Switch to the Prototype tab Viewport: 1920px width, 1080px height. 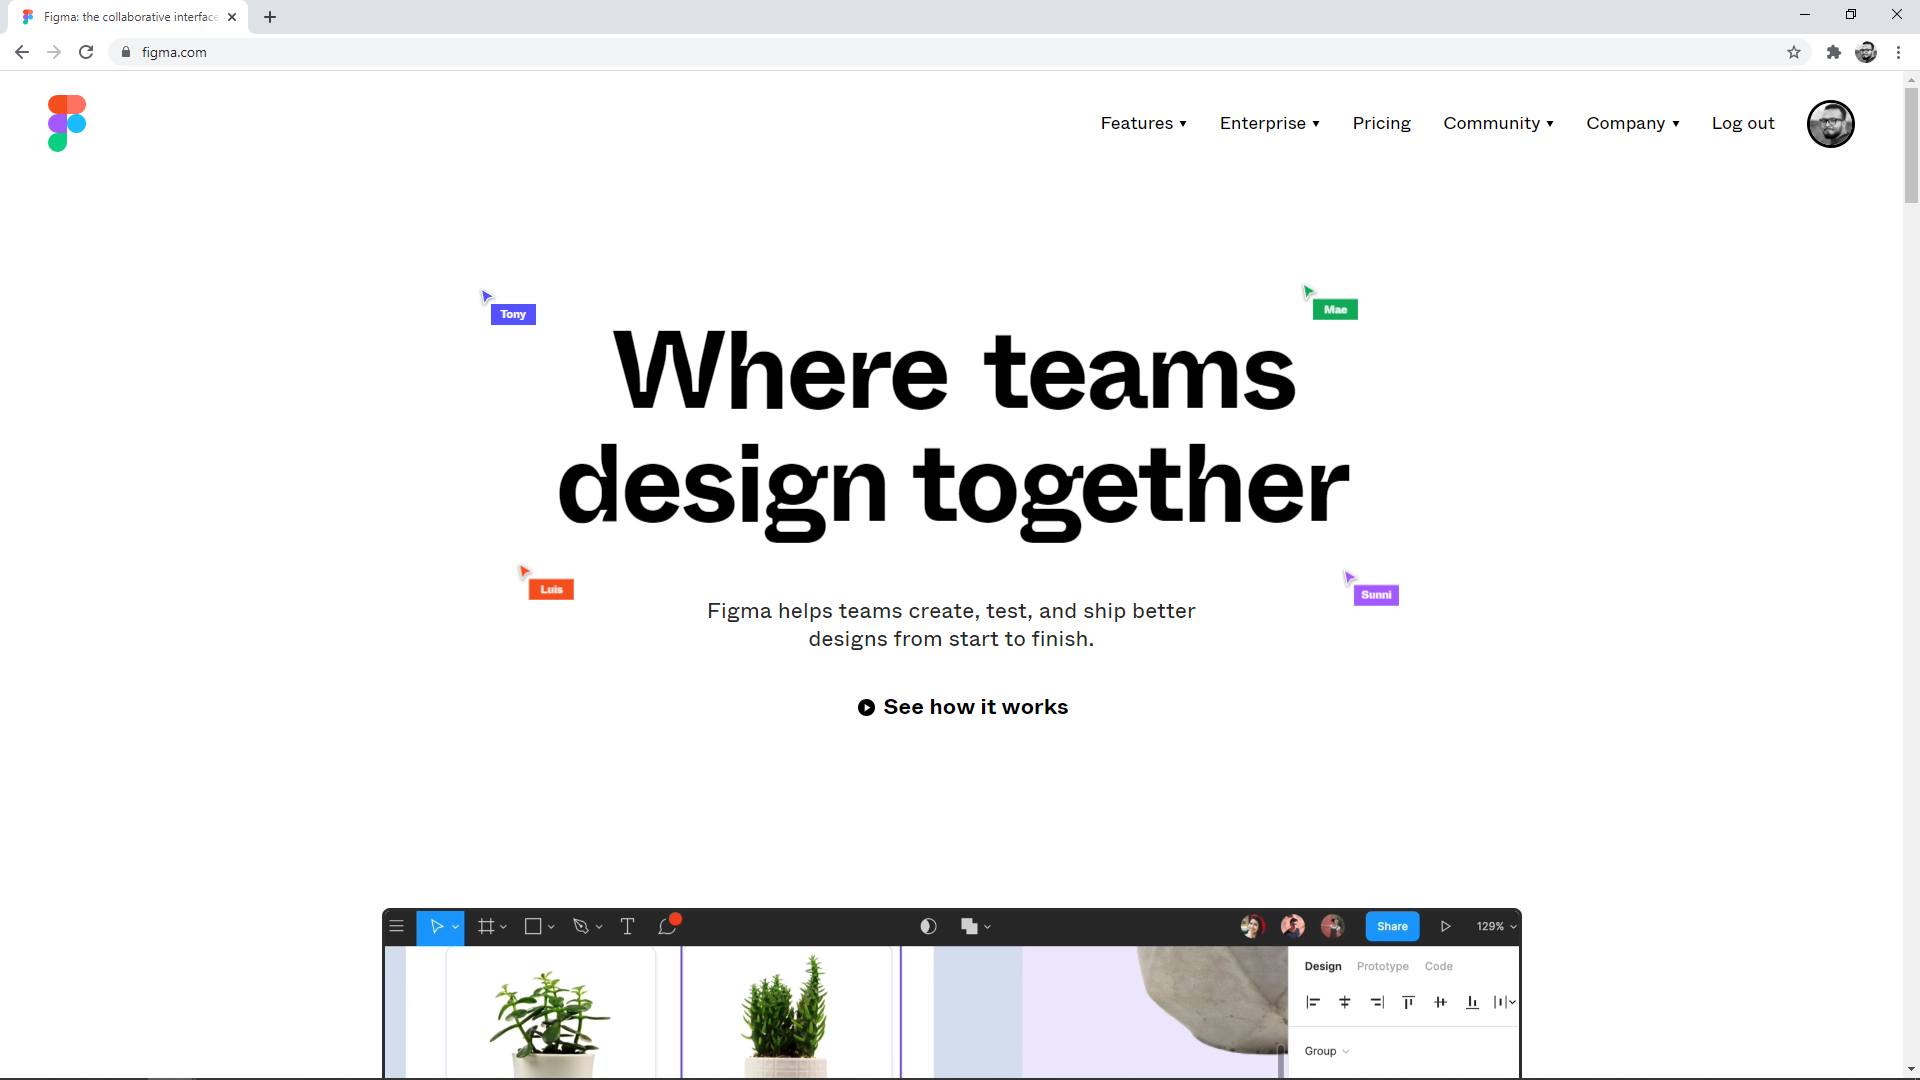tap(1382, 966)
